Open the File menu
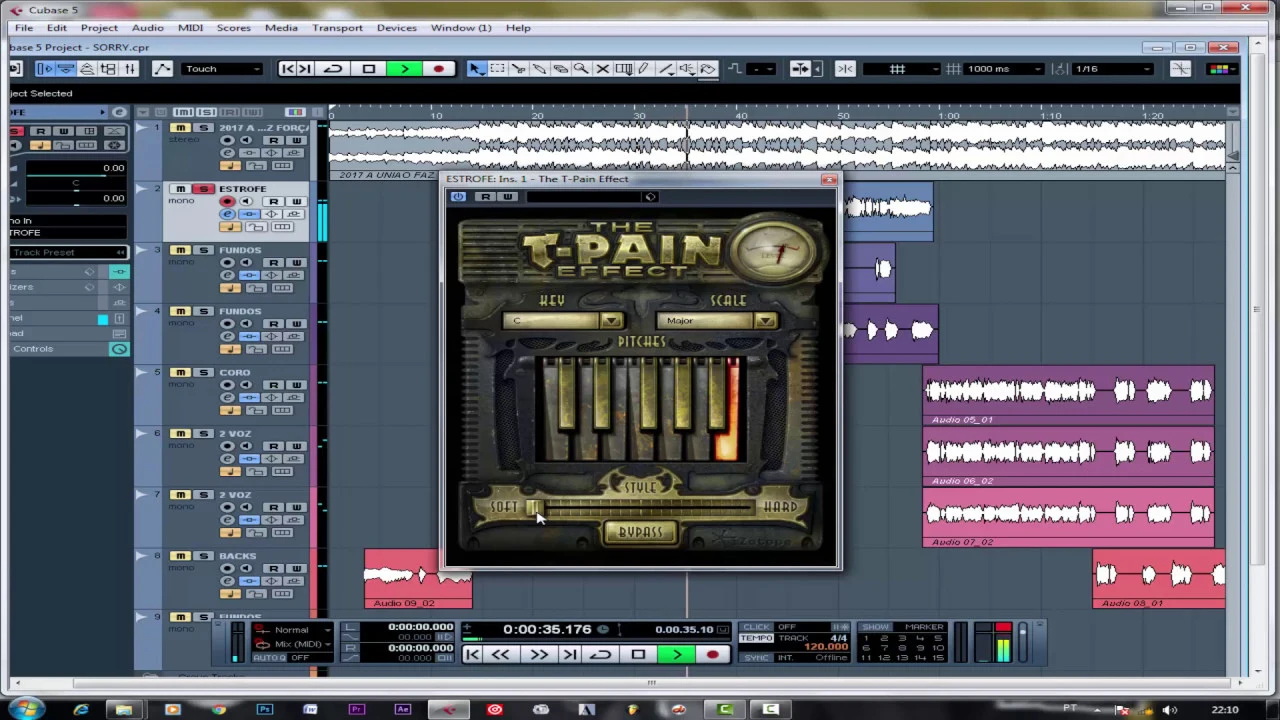The height and width of the screenshot is (720, 1280). pyautogui.click(x=23, y=28)
